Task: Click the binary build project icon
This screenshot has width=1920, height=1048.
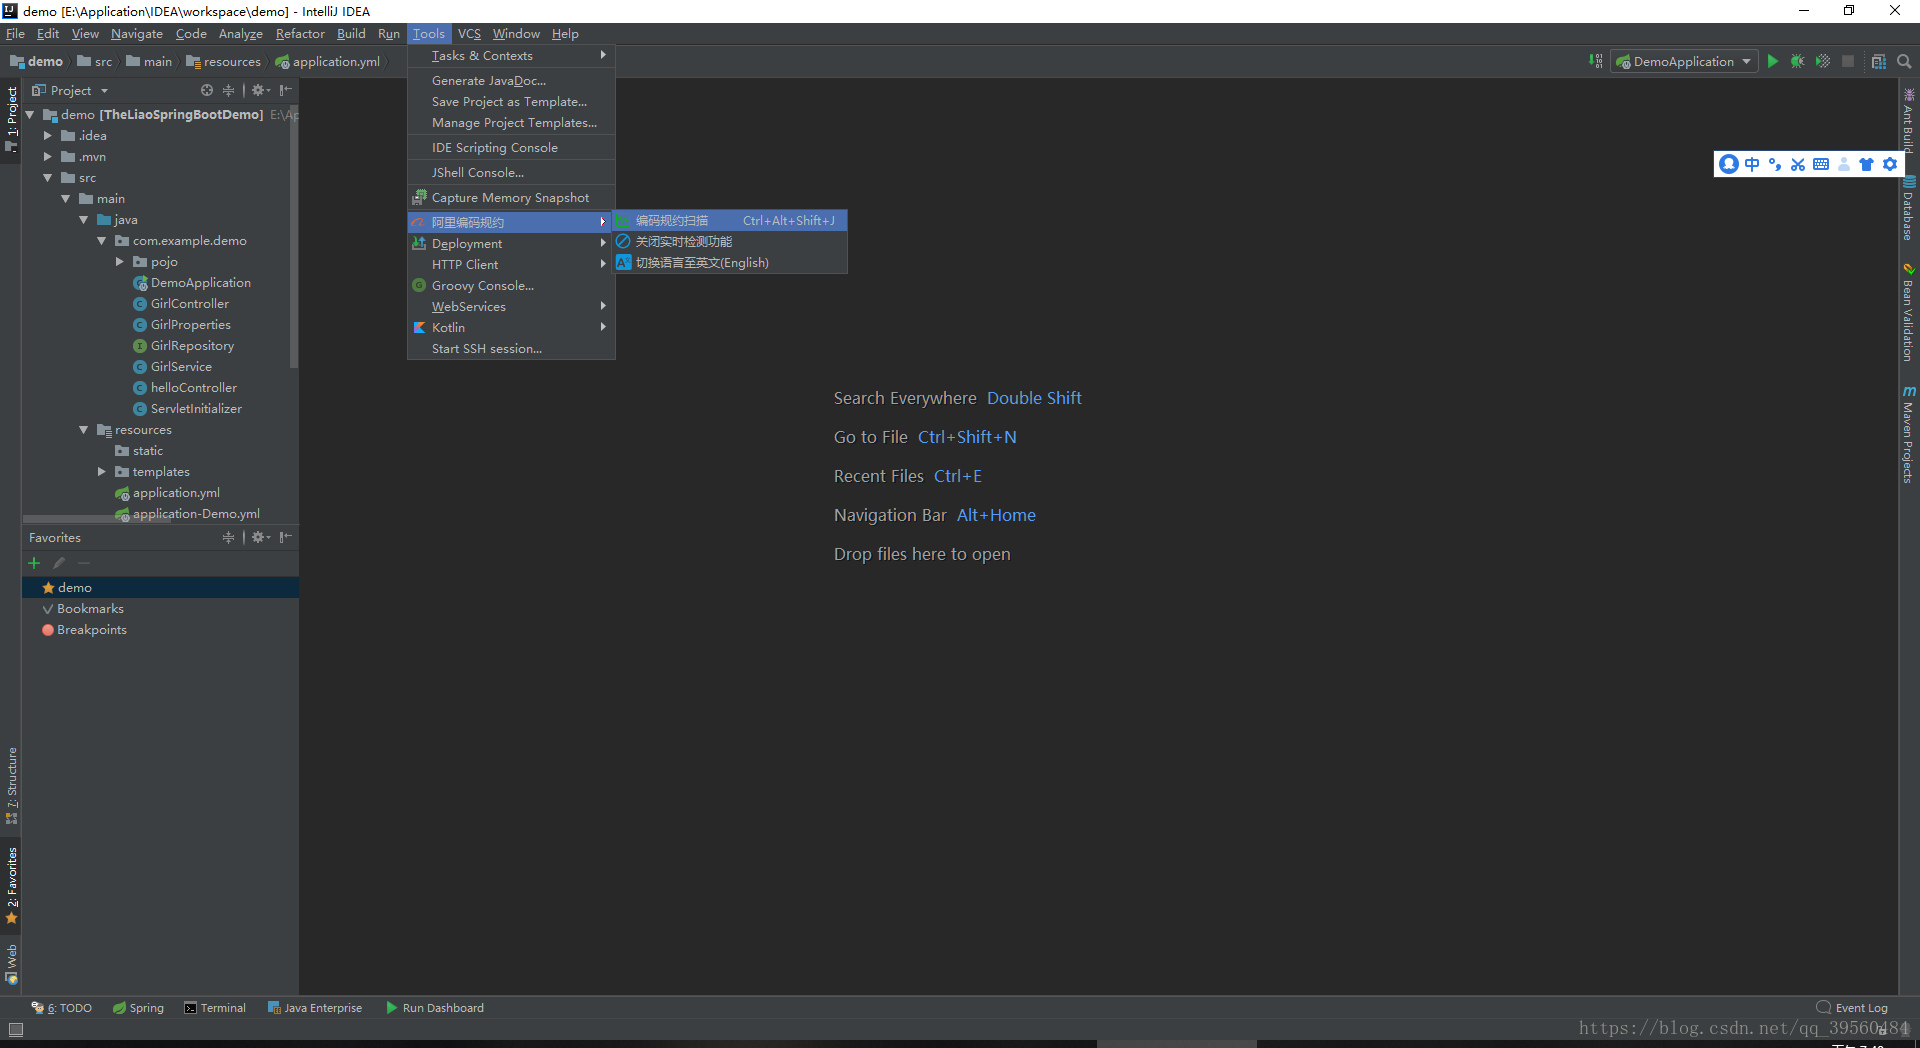Action: tap(1595, 61)
